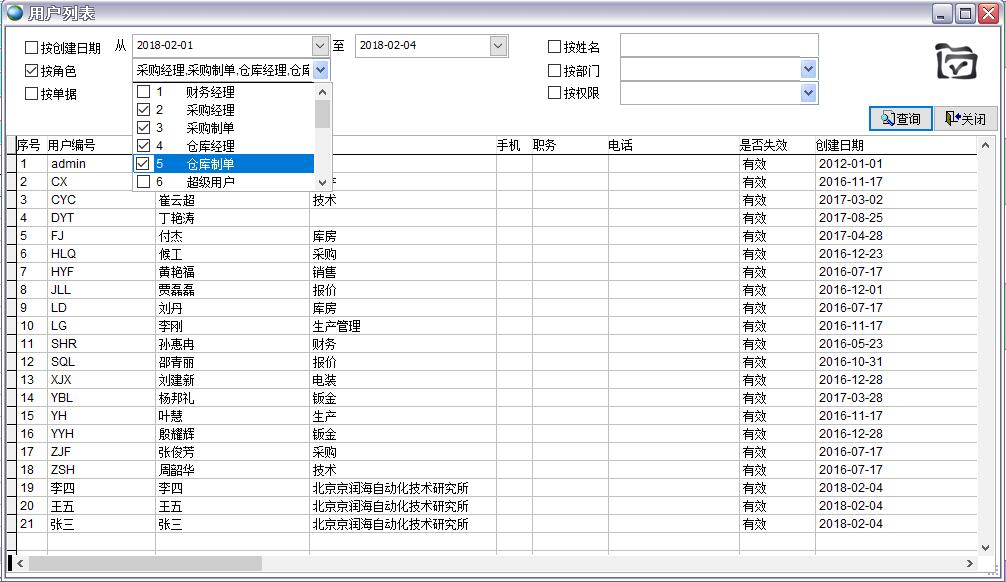Click the 查询 search button
The image size is (1006, 582).
(x=900, y=119)
